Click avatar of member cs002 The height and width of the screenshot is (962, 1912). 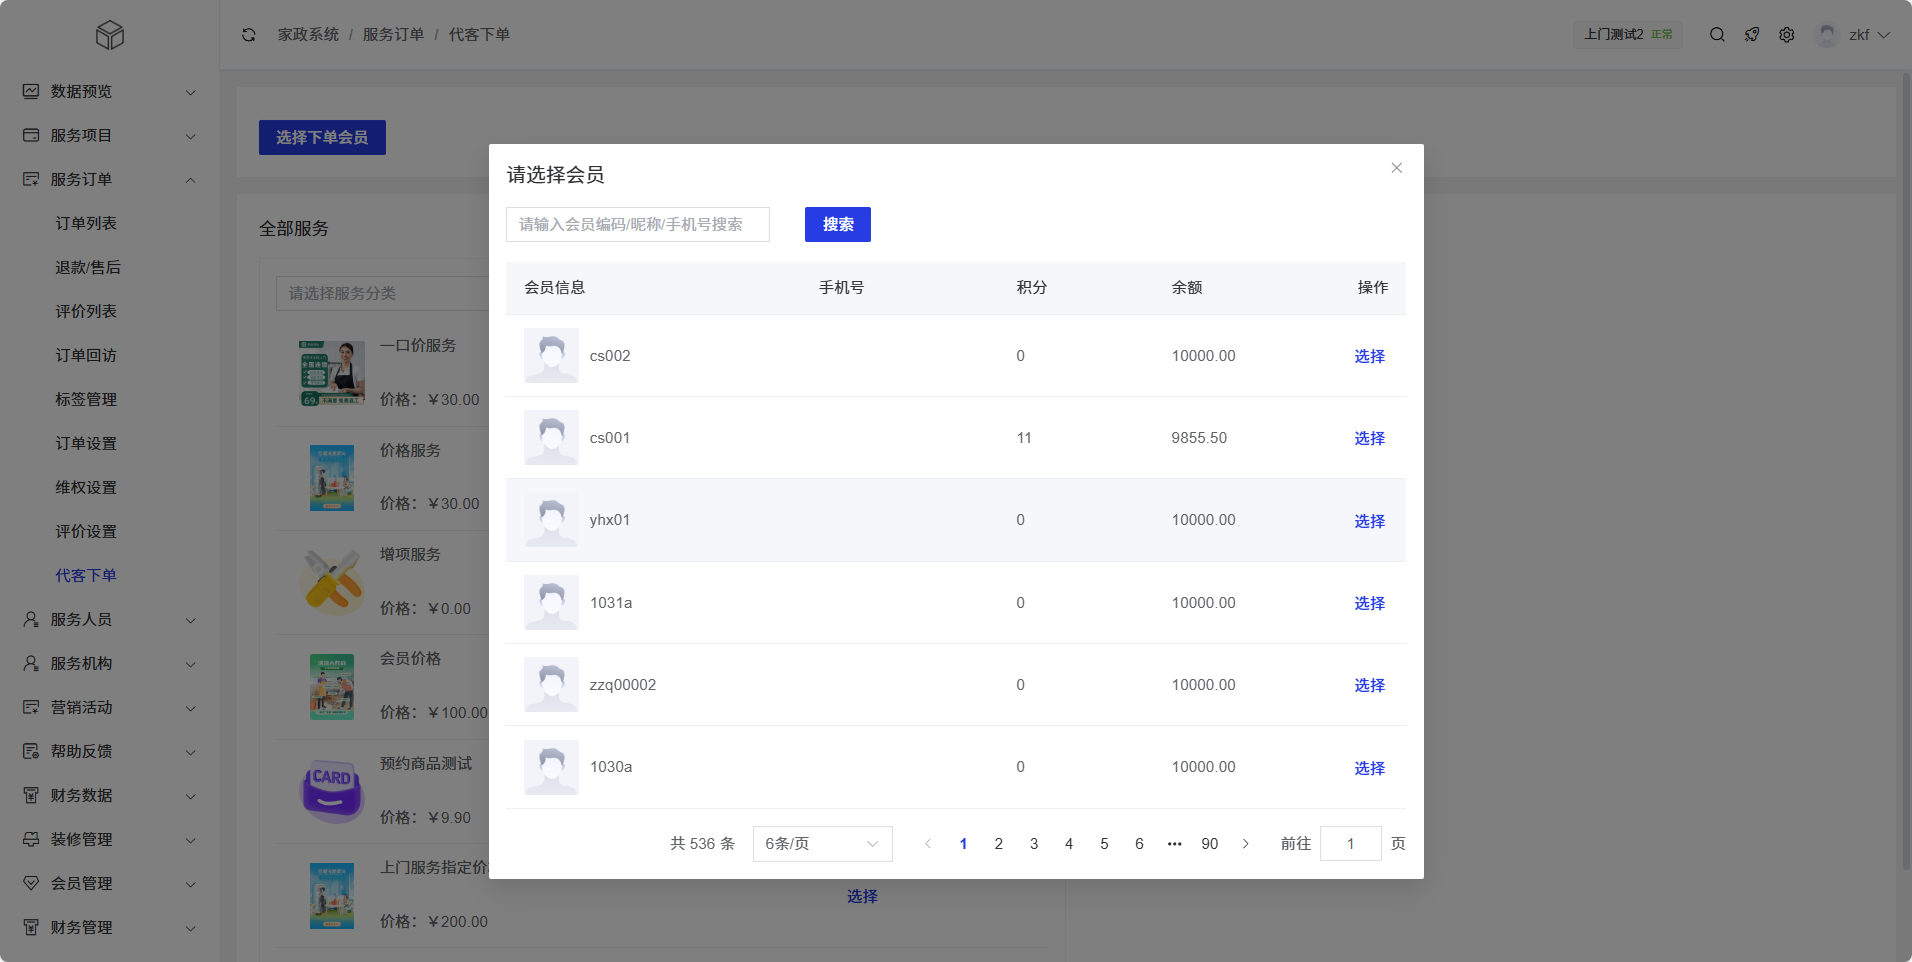click(x=551, y=356)
